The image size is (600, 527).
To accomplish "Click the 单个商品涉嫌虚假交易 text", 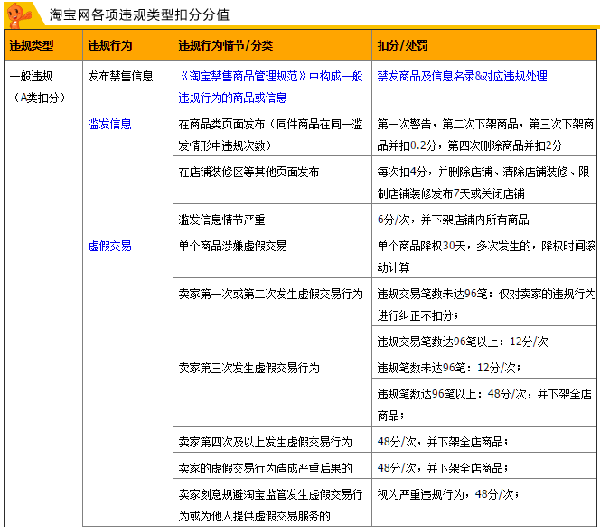I will click(232, 245).
